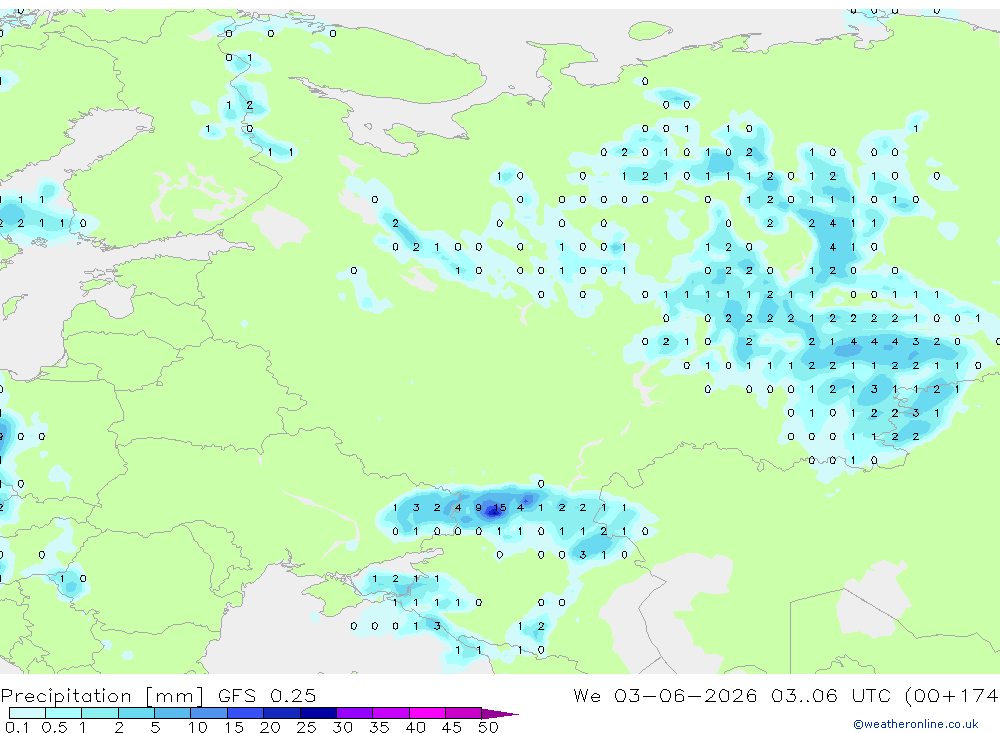Click the map value "9" beside the peak
Image resolution: width=1000 pixels, height=733 pixels.
(478, 508)
